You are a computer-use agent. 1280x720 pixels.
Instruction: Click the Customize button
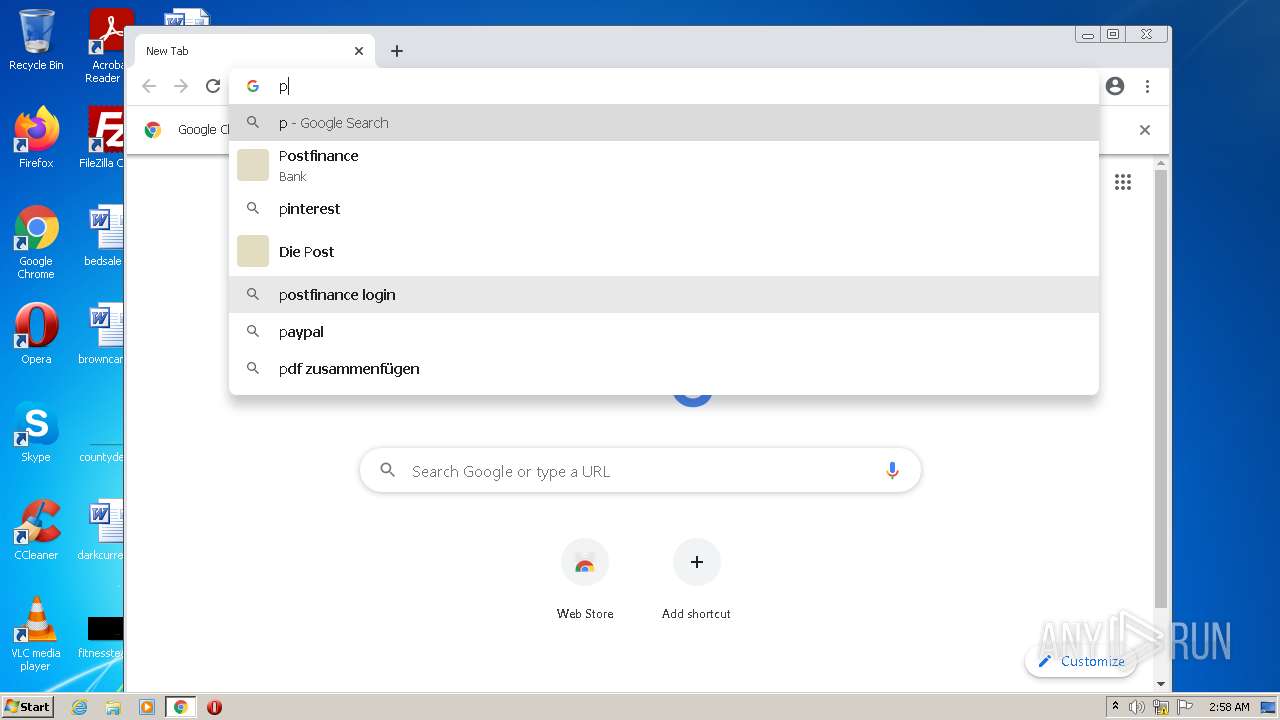(1081, 661)
